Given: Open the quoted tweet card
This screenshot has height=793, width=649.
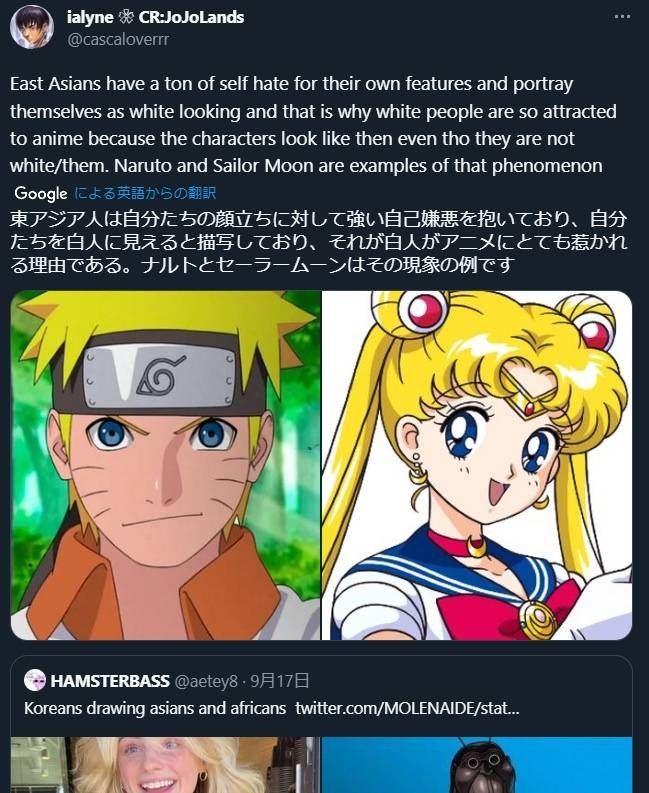Looking at the screenshot, I should tap(321, 724).
